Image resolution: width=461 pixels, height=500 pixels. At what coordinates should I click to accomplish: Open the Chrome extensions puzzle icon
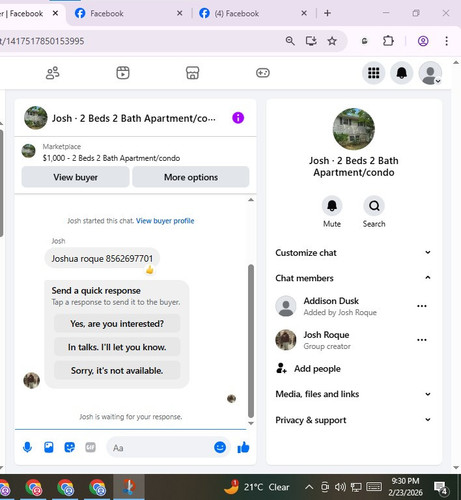[x=388, y=41]
